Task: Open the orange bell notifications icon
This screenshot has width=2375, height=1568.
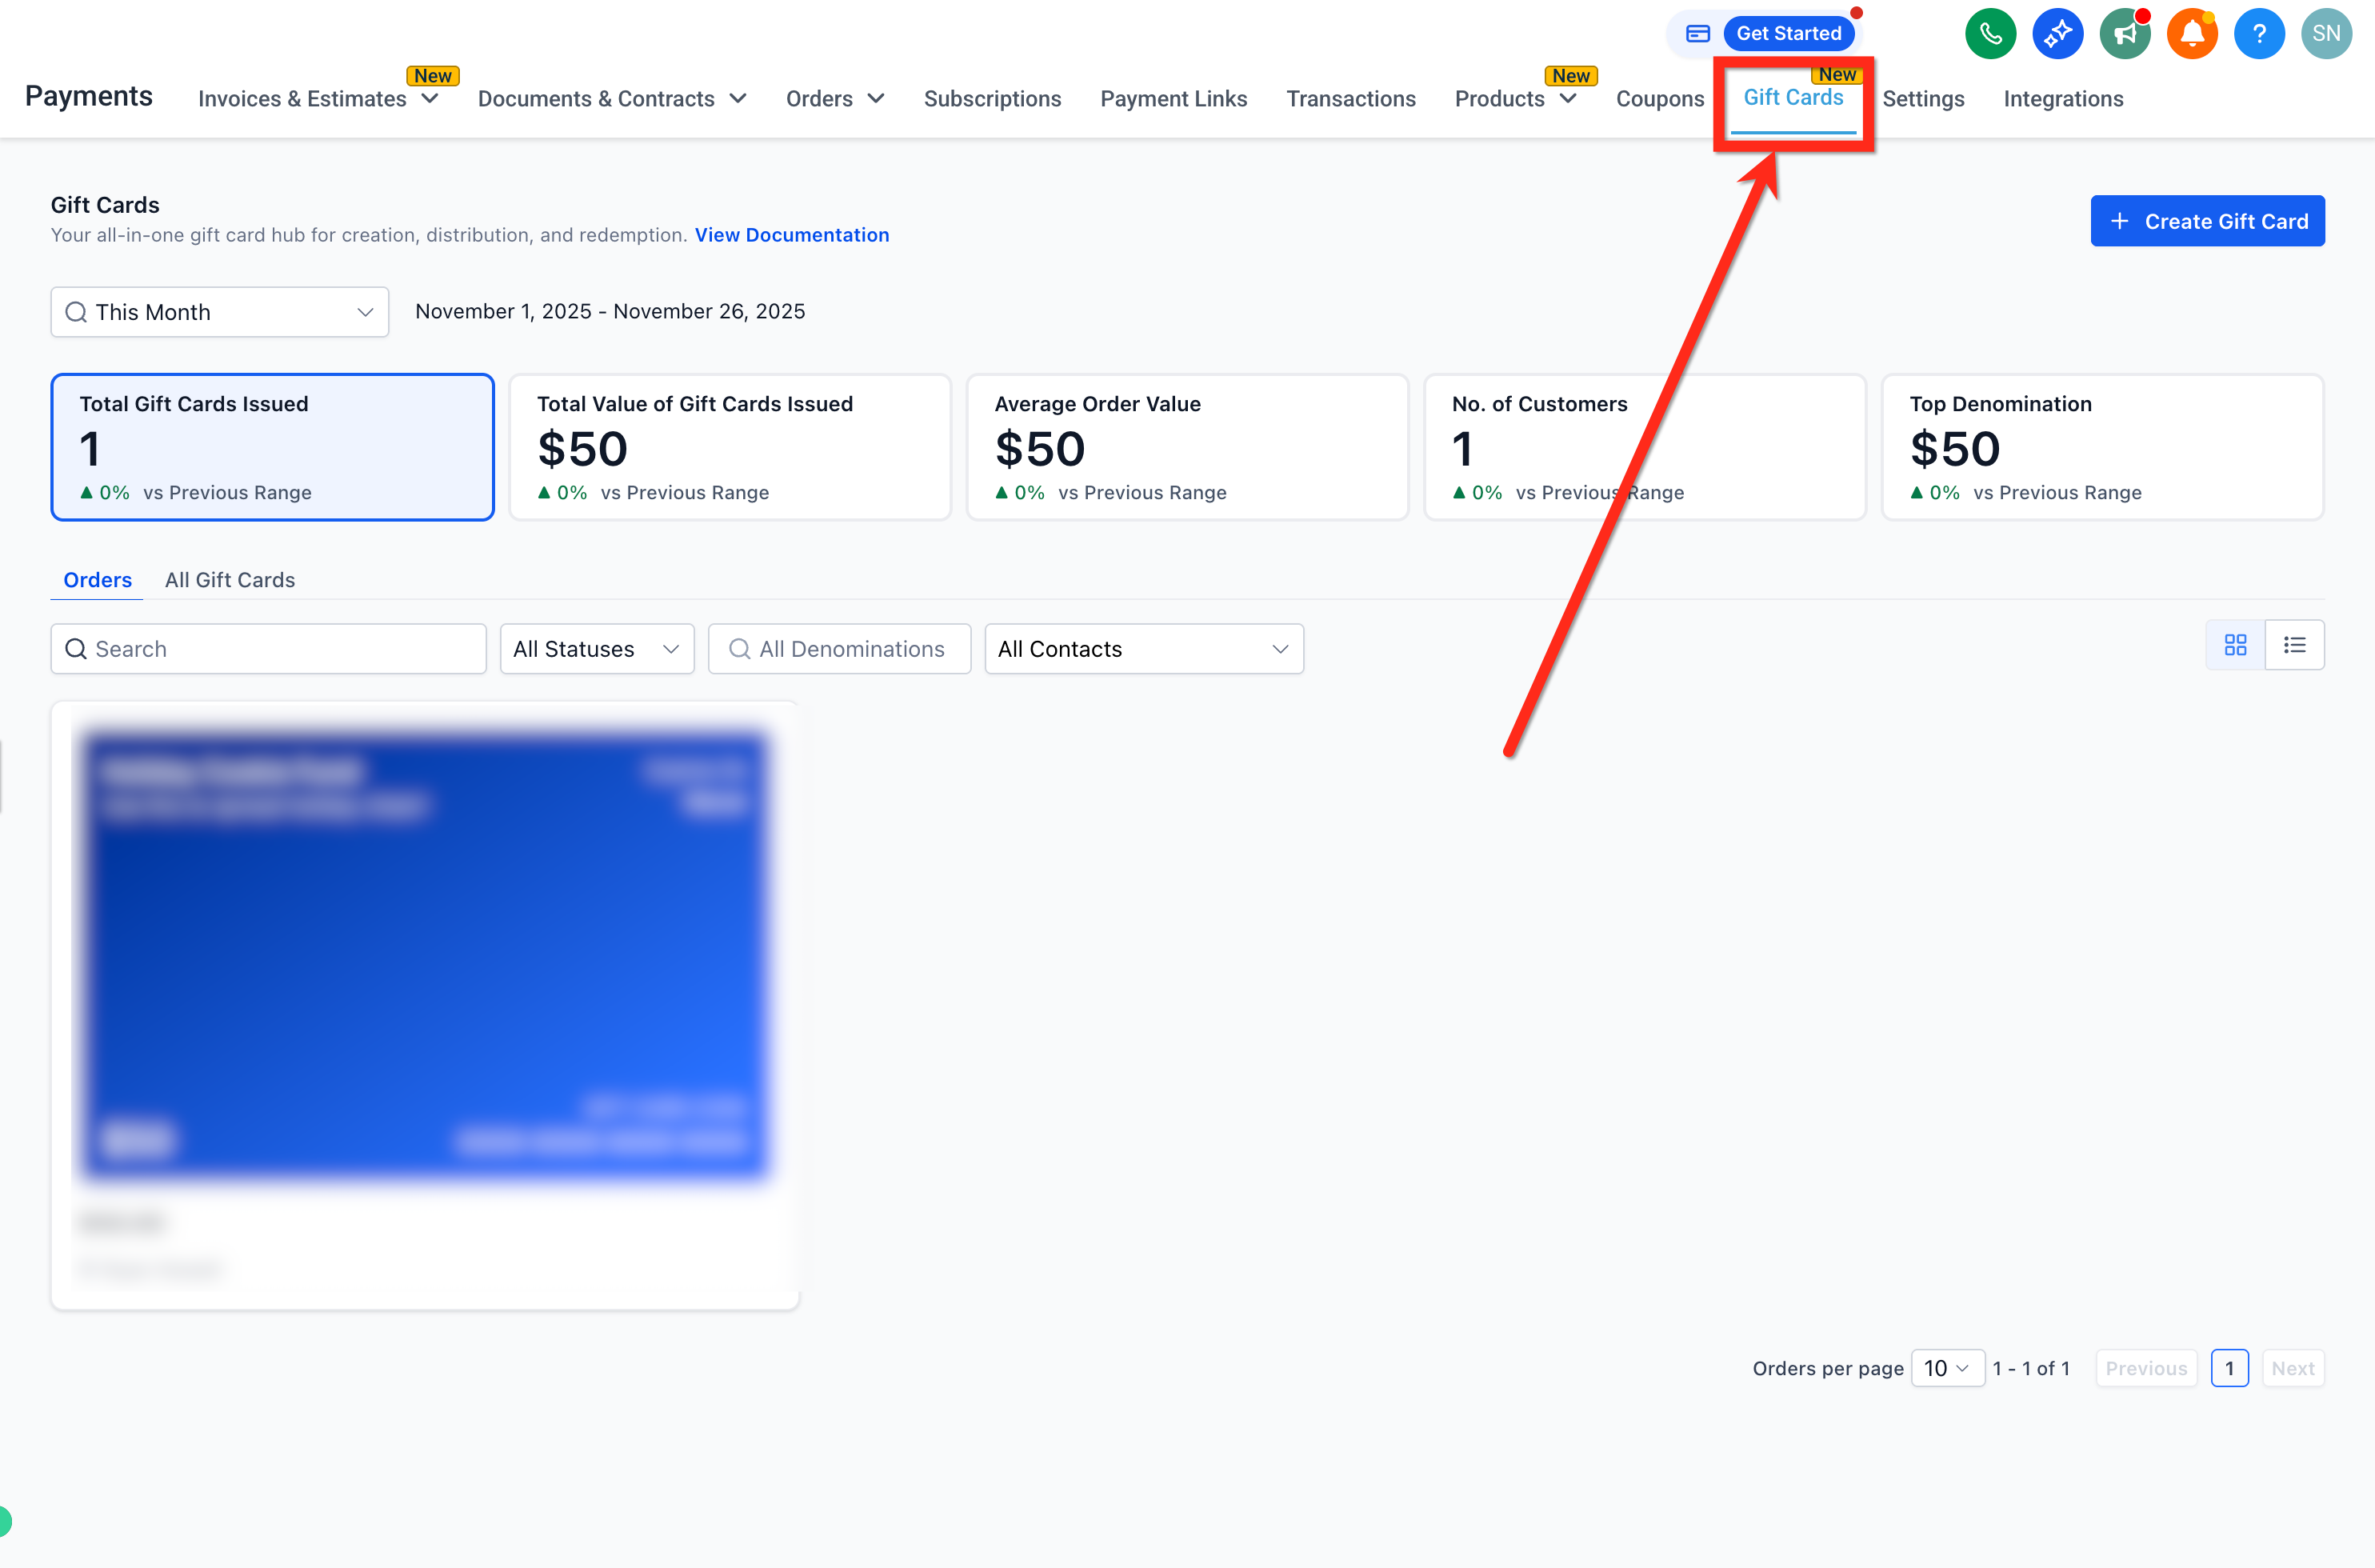Action: pos(2191,34)
